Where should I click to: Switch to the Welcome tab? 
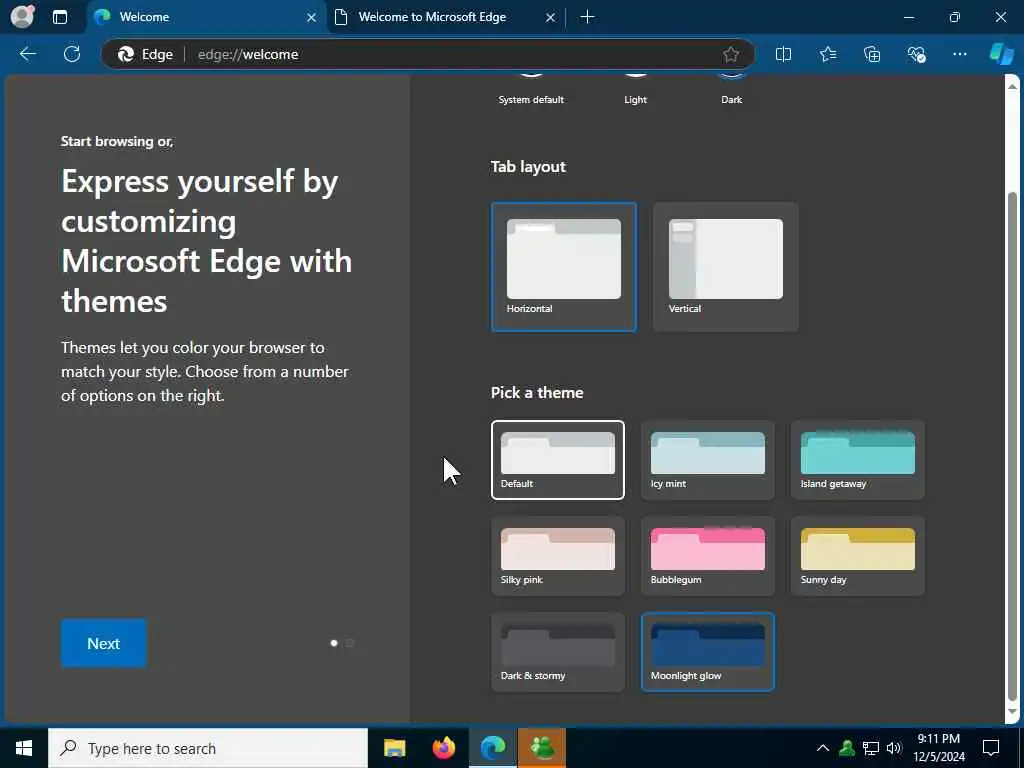click(206, 18)
